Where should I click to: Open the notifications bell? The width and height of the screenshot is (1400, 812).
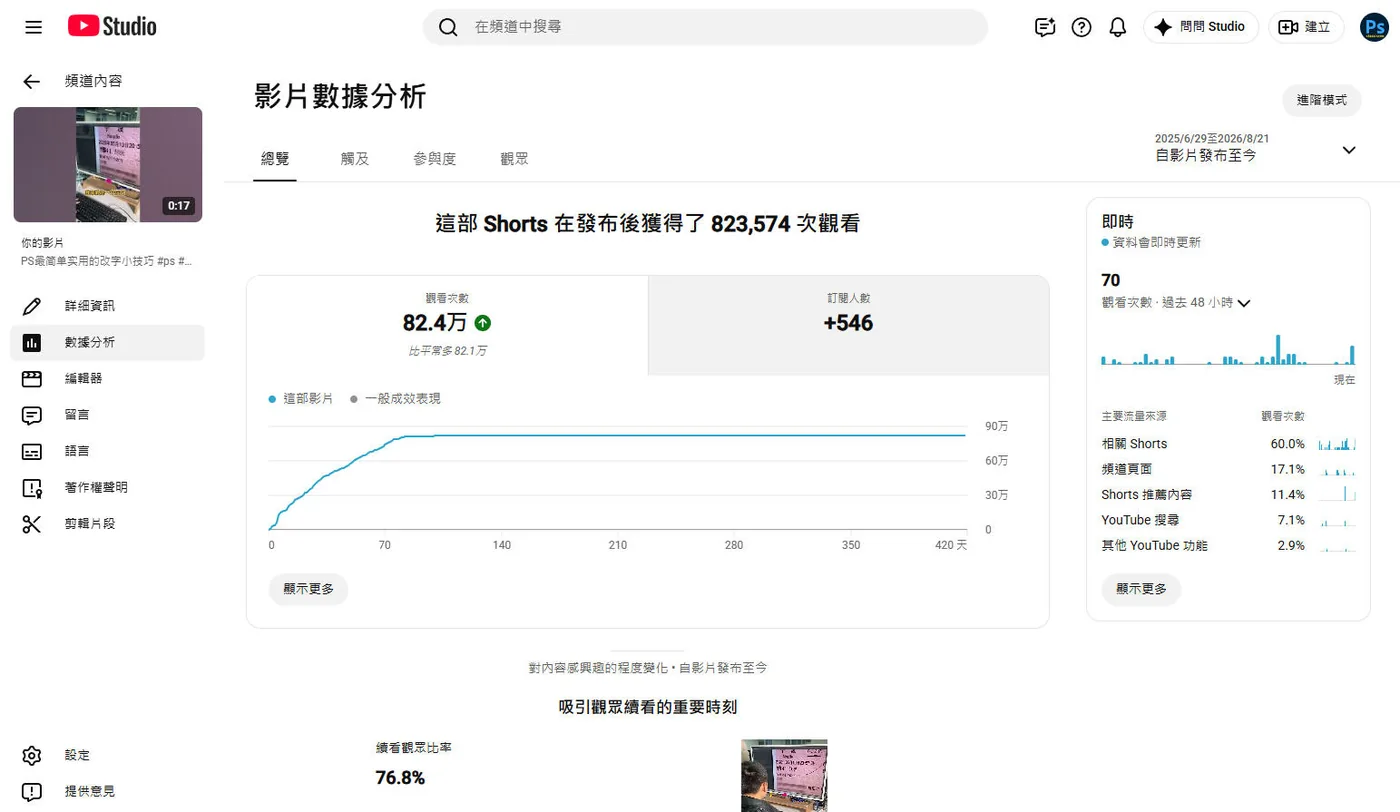click(1118, 27)
